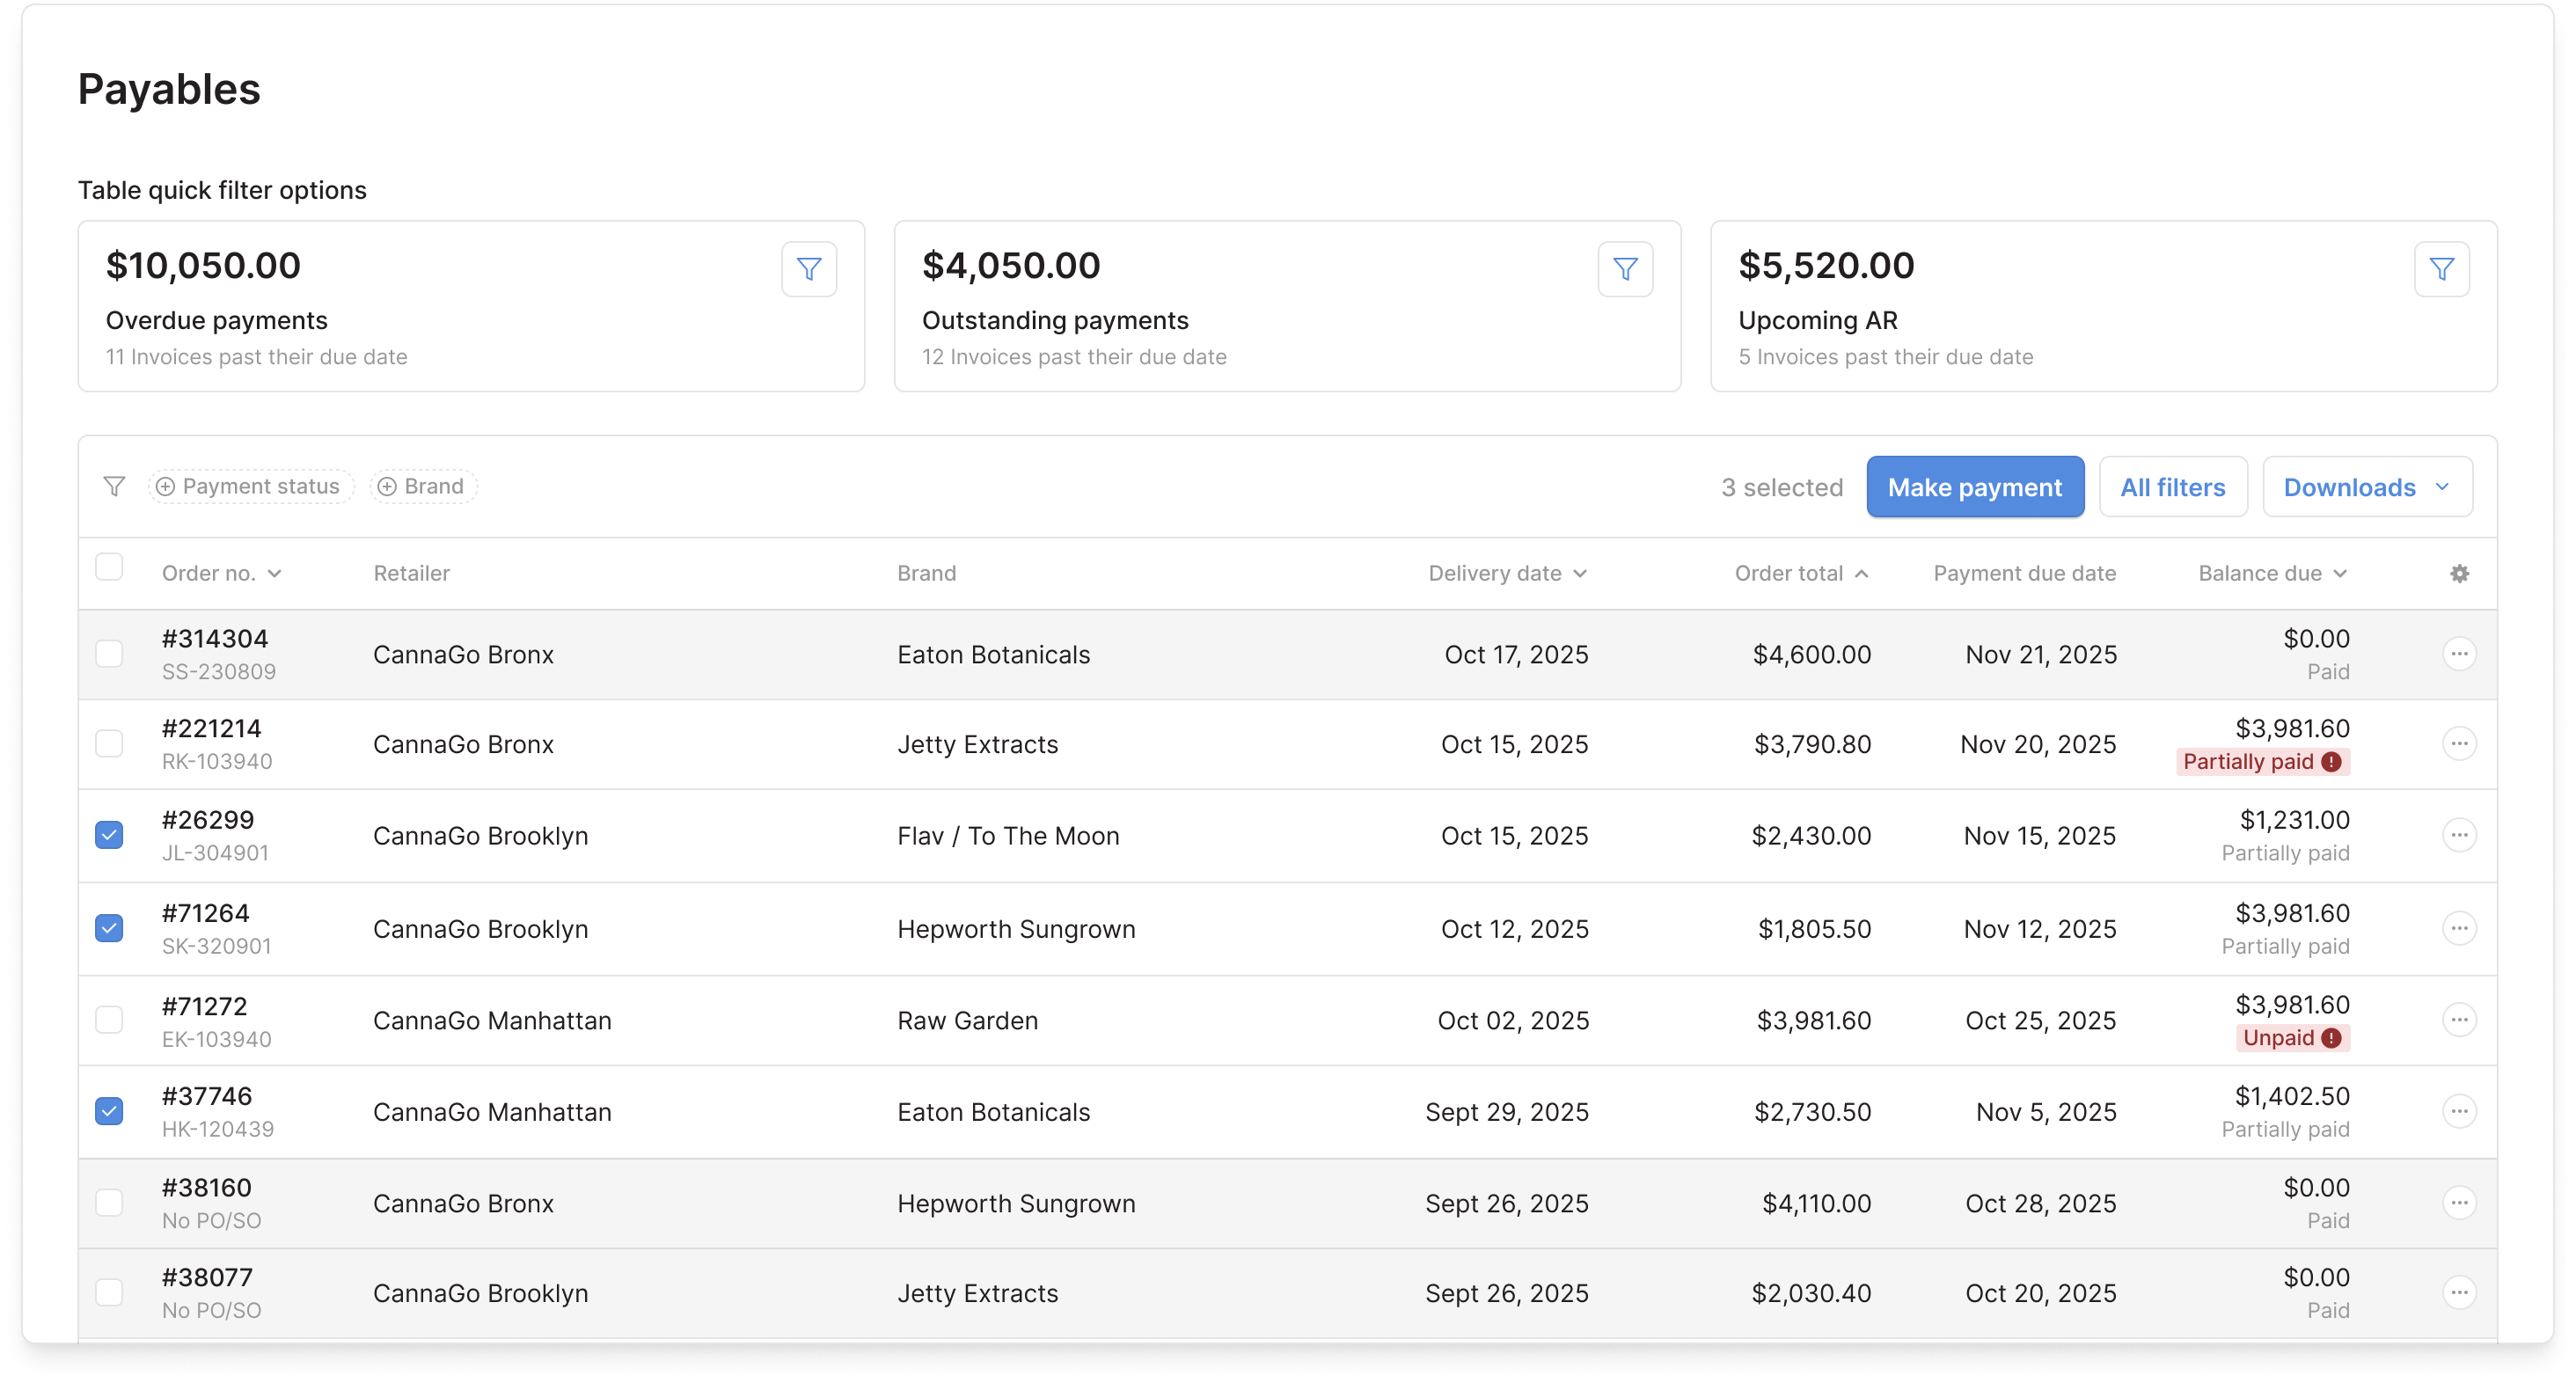
Task: Open table column settings gear
Action: [2459, 573]
